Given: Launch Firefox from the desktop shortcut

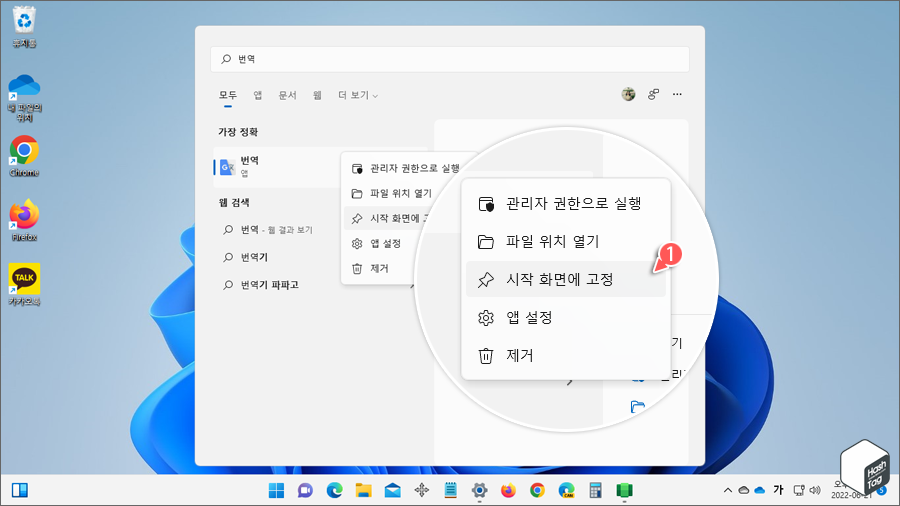Looking at the screenshot, I should click(x=24, y=220).
